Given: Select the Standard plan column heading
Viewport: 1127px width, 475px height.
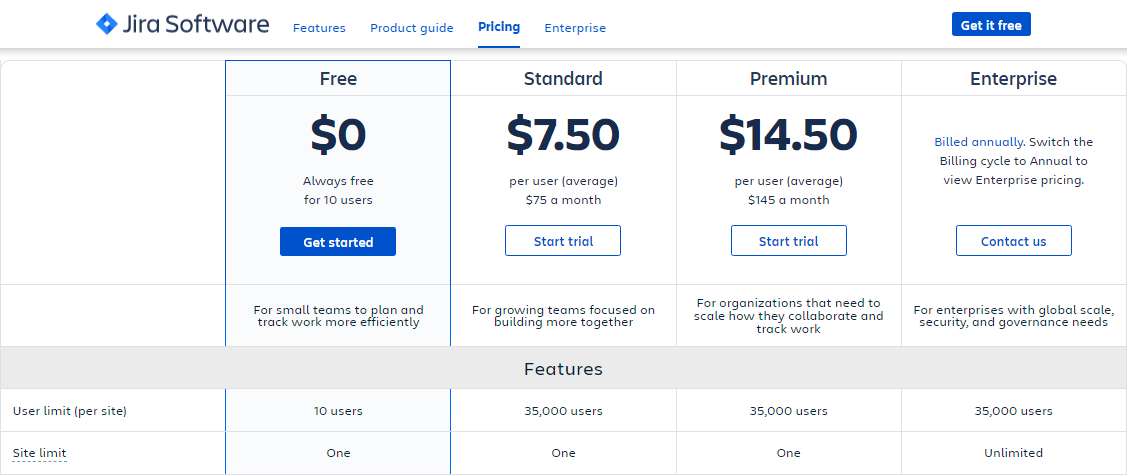Looking at the screenshot, I should [563, 79].
